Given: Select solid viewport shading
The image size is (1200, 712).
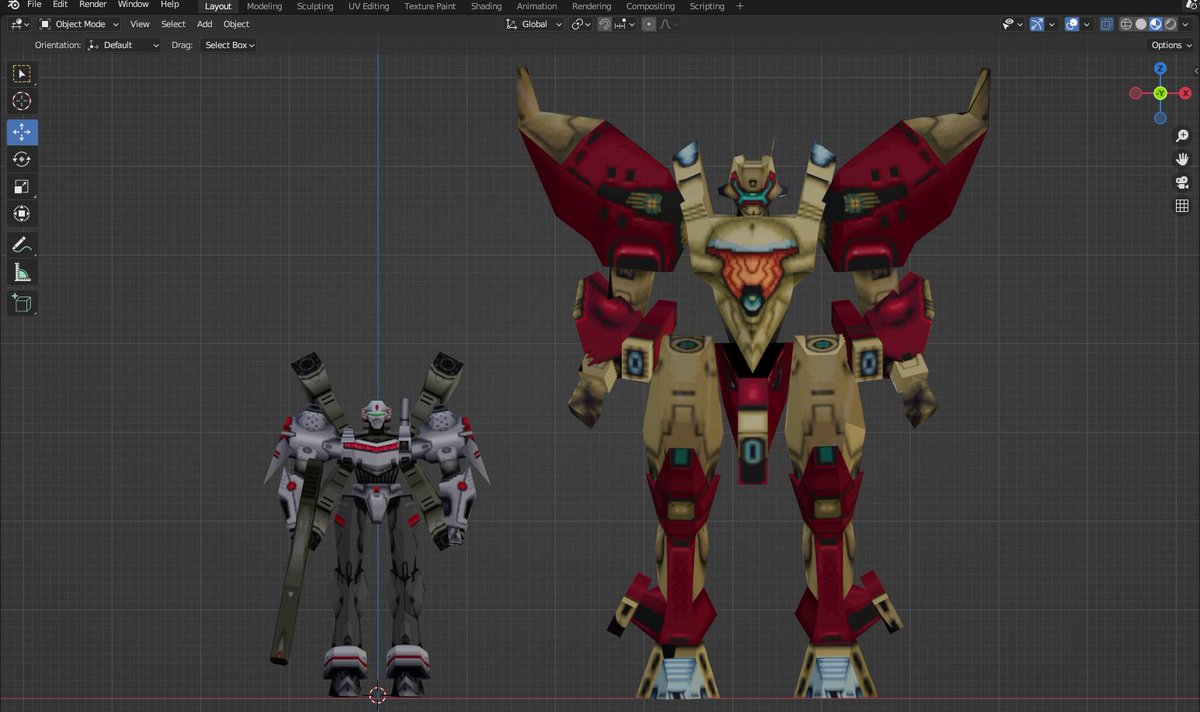Looking at the screenshot, I should click(x=1141, y=24).
